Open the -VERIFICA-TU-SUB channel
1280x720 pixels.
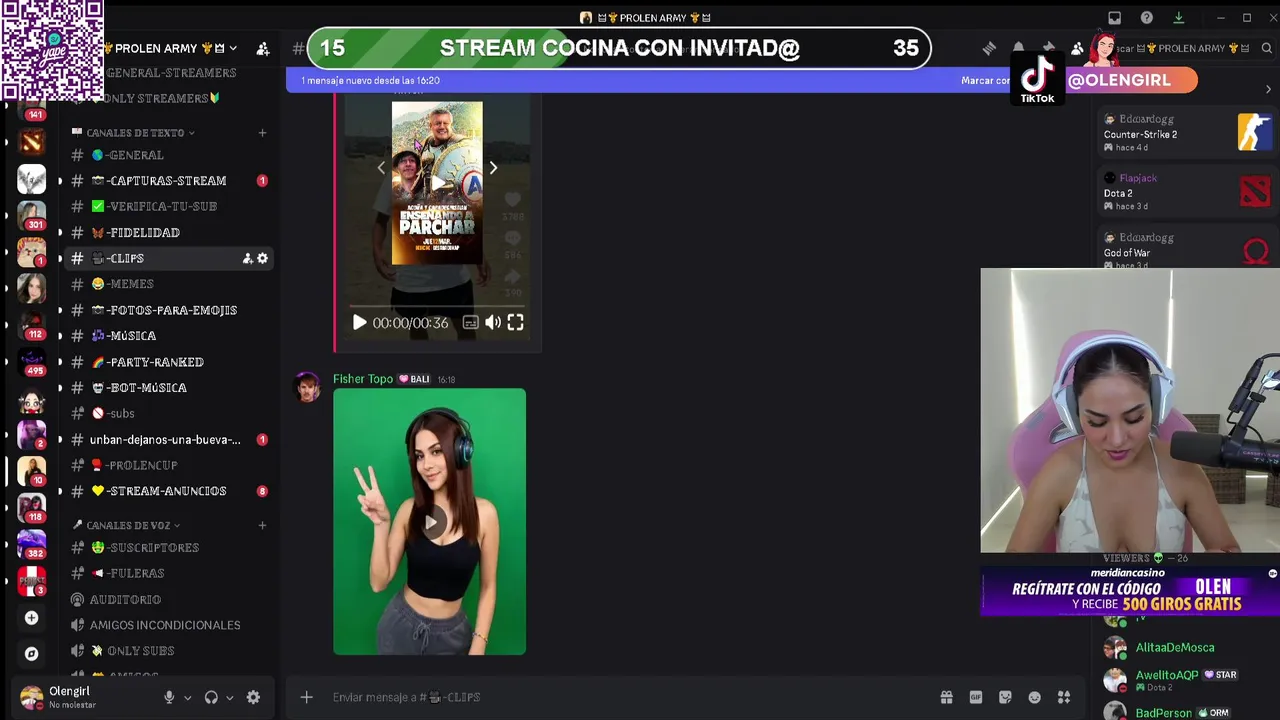[168, 206]
